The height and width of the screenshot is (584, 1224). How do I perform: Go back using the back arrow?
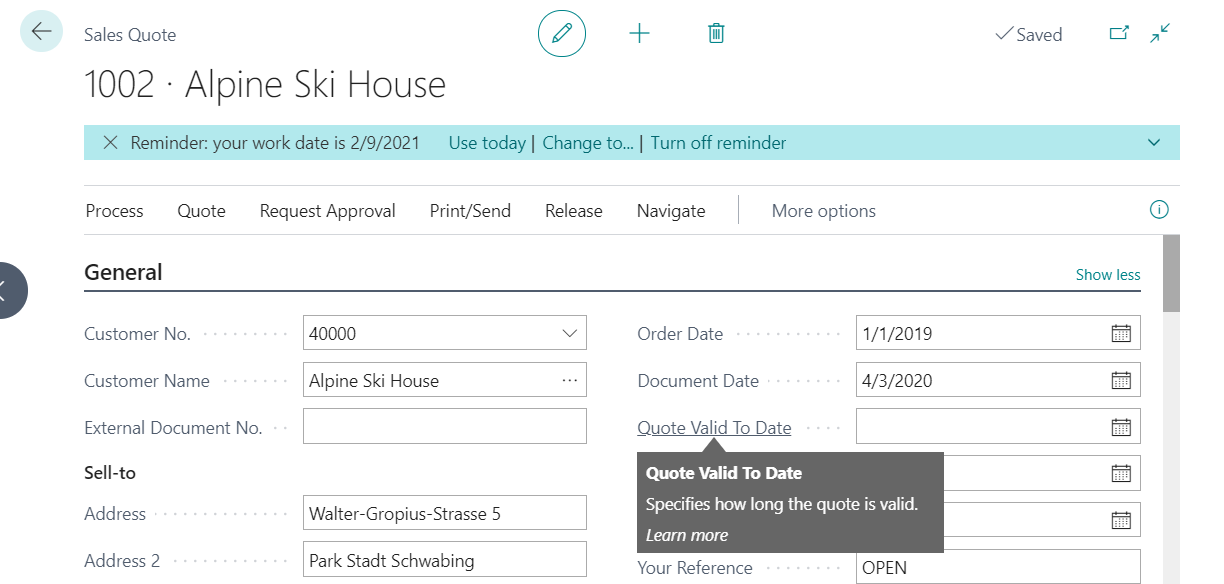[40, 31]
